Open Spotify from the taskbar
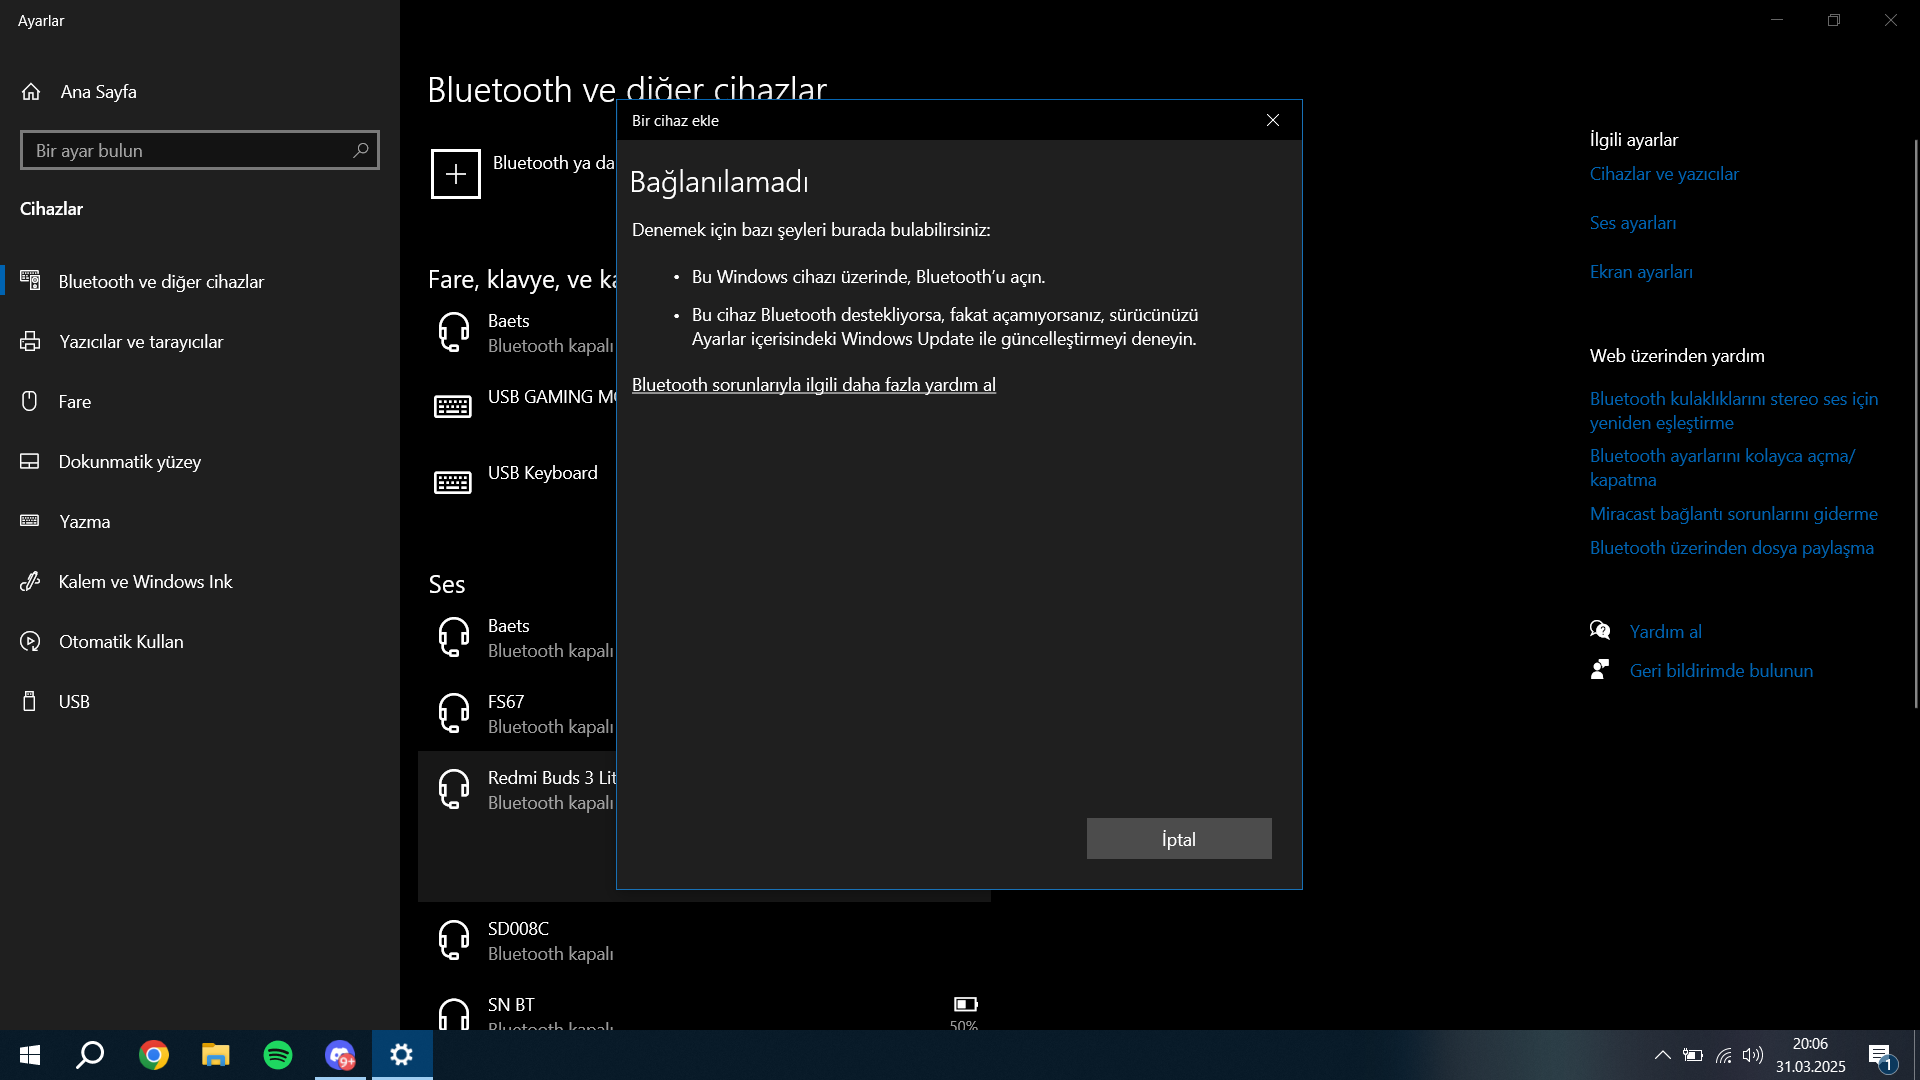Image resolution: width=1920 pixels, height=1080 pixels. click(x=278, y=1055)
